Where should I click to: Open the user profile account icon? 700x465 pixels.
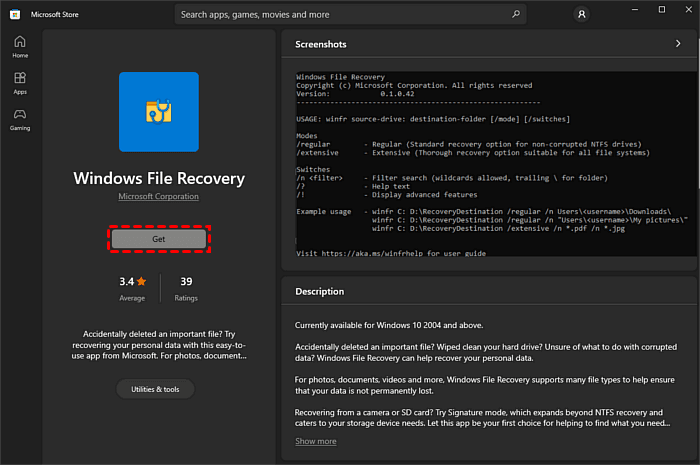click(582, 15)
